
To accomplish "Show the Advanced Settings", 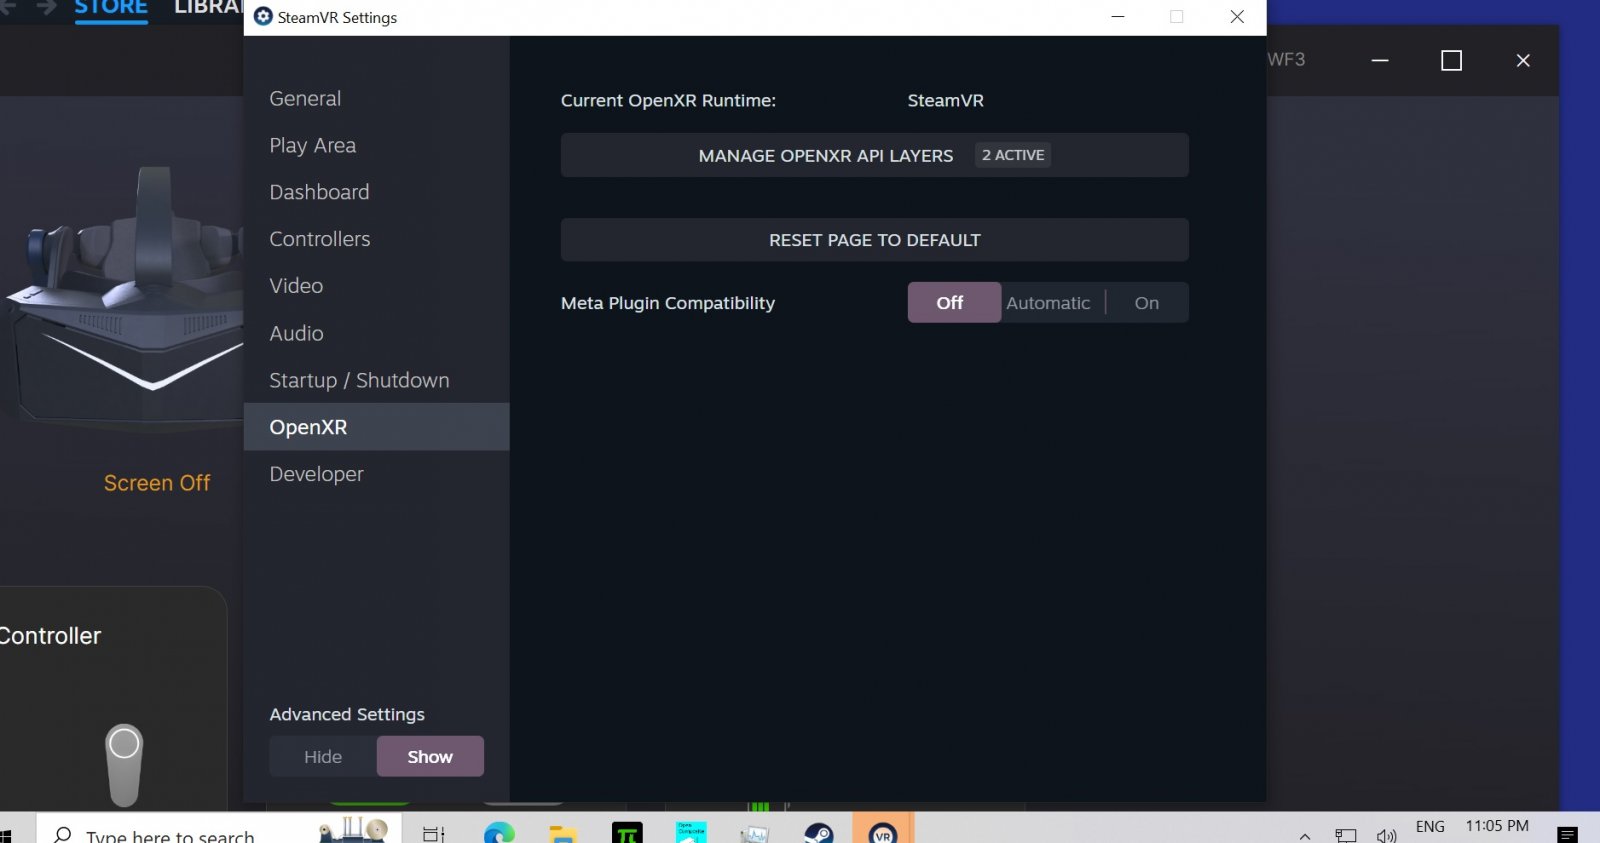I will 430,757.
